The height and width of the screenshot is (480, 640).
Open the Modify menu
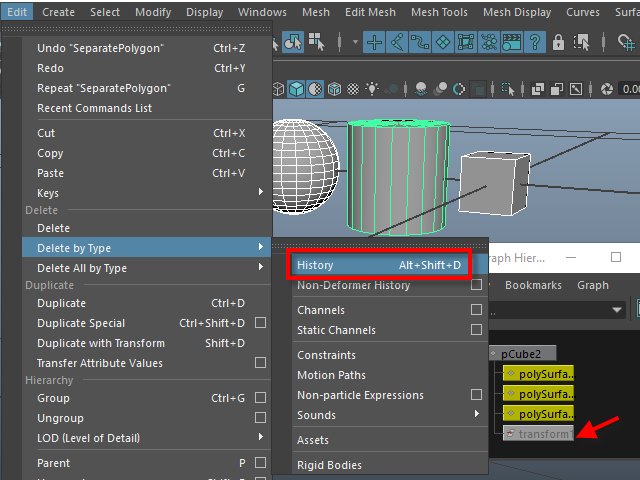(153, 12)
